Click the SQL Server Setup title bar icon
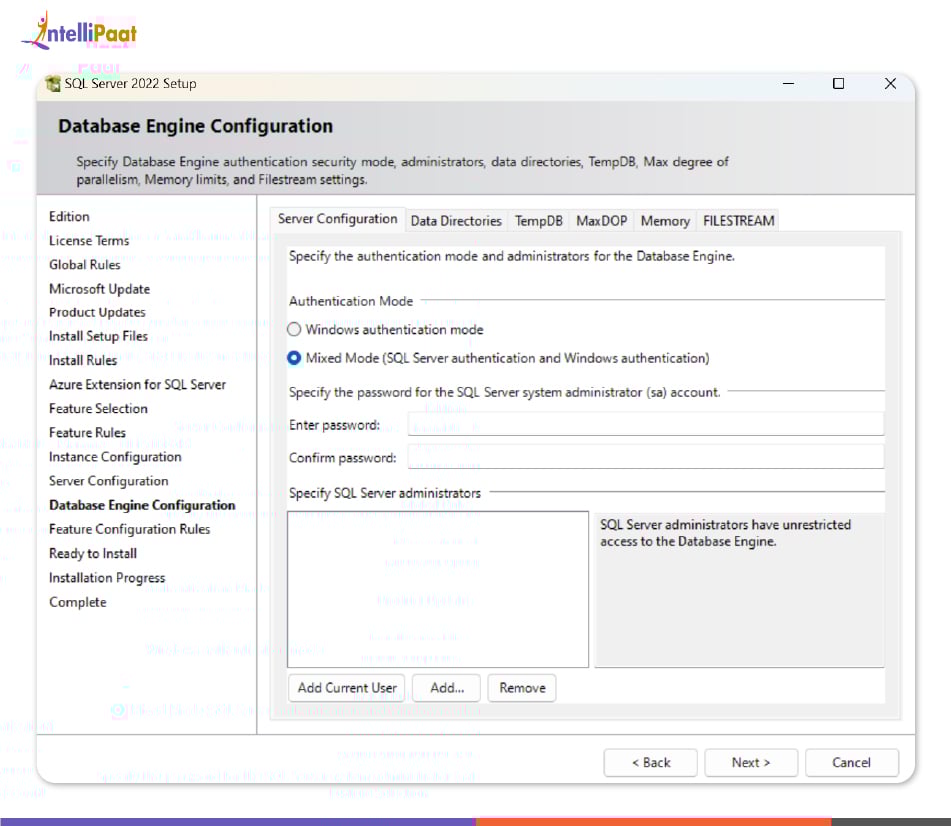The width and height of the screenshot is (951, 826). pos(53,84)
